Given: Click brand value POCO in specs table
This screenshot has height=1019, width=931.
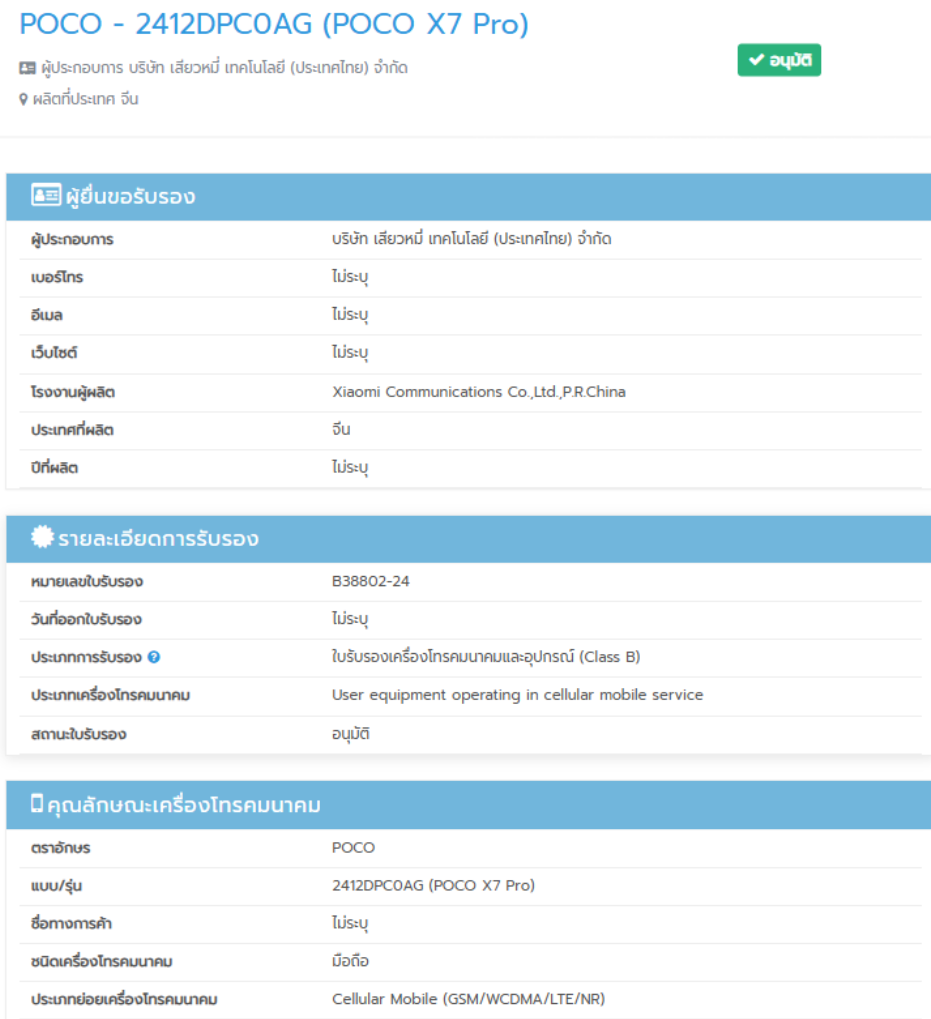Looking at the screenshot, I should (x=353, y=847).
